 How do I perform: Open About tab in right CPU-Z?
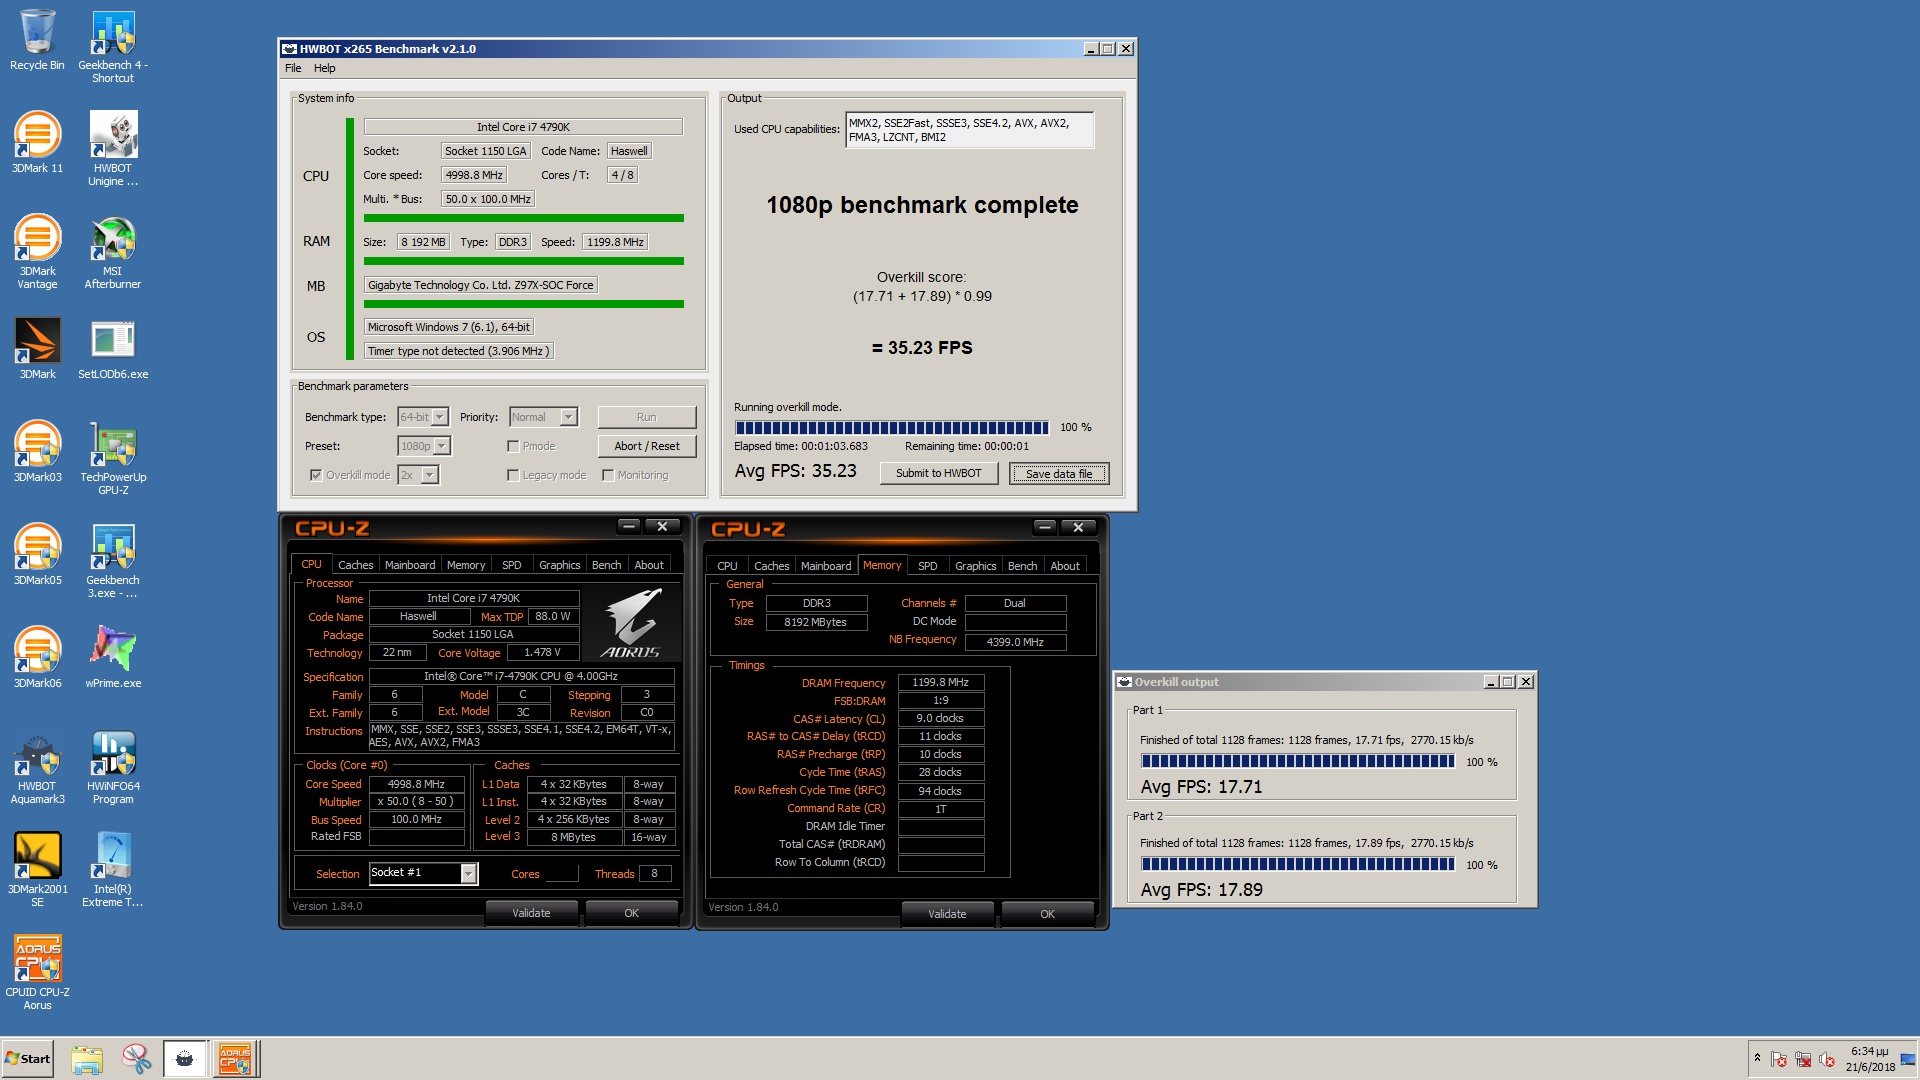point(1065,566)
